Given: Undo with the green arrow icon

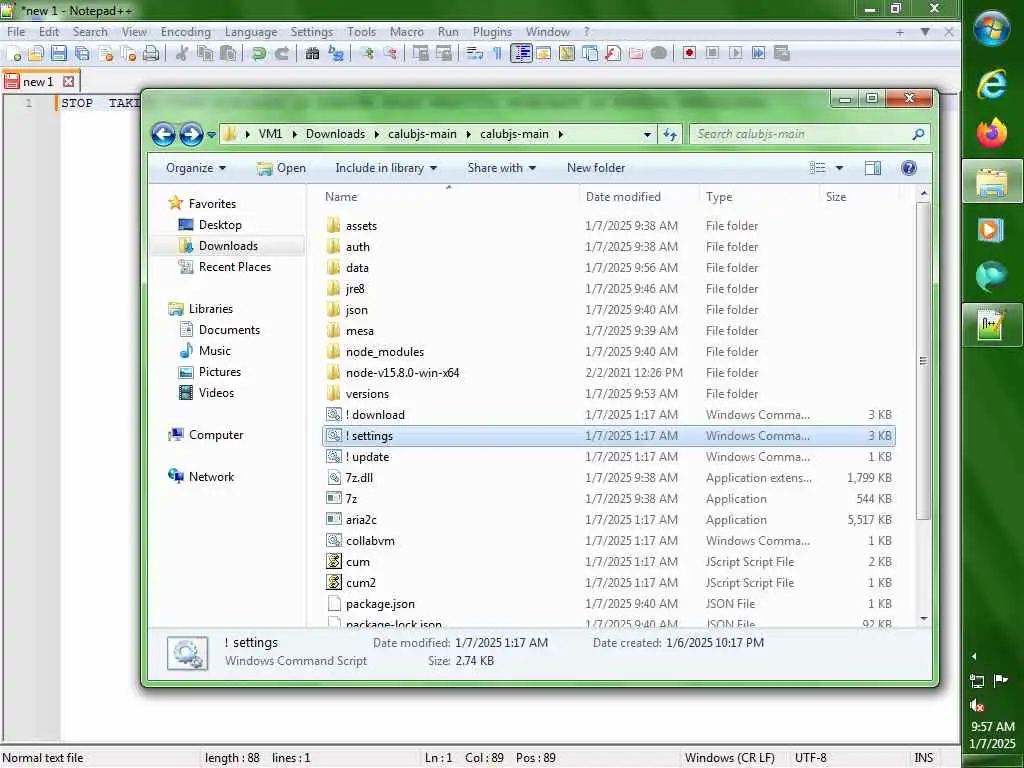Looking at the screenshot, I should coord(259,54).
